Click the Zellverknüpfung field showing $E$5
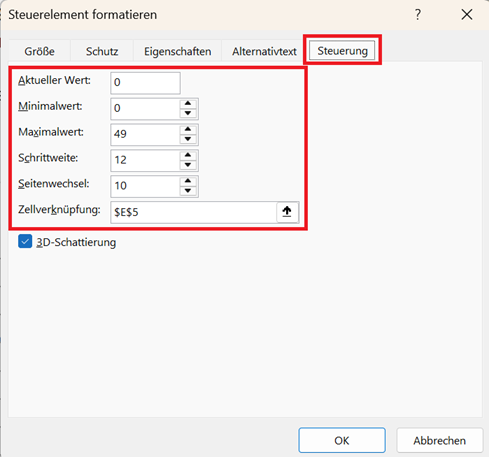This screenshot has height=457, width=489. tap(194, 212)
